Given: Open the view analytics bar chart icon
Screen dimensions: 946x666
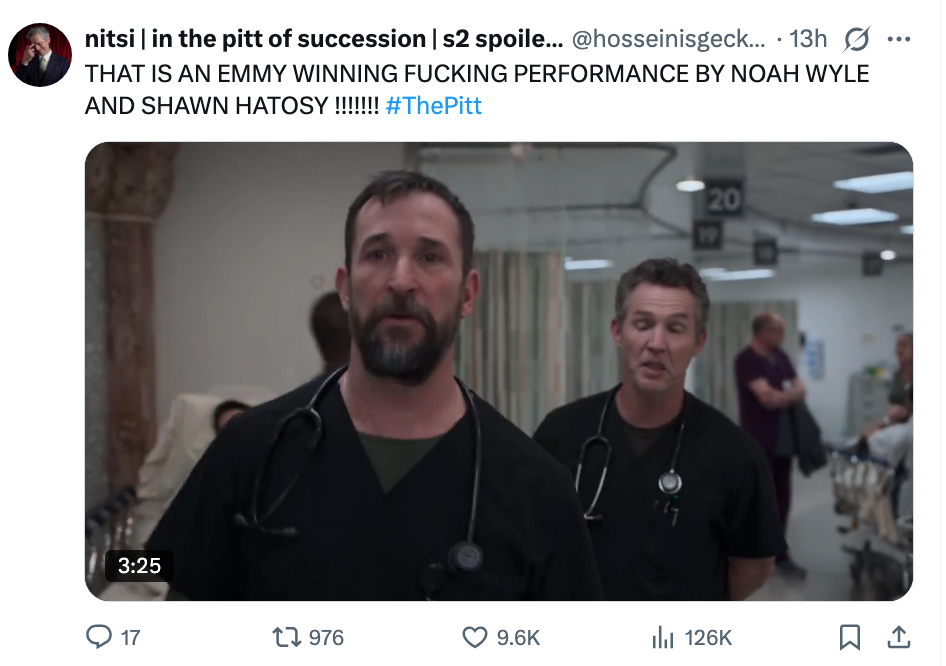Looking at the screenshot, I should pyautogui.click(x=663, y=637).
